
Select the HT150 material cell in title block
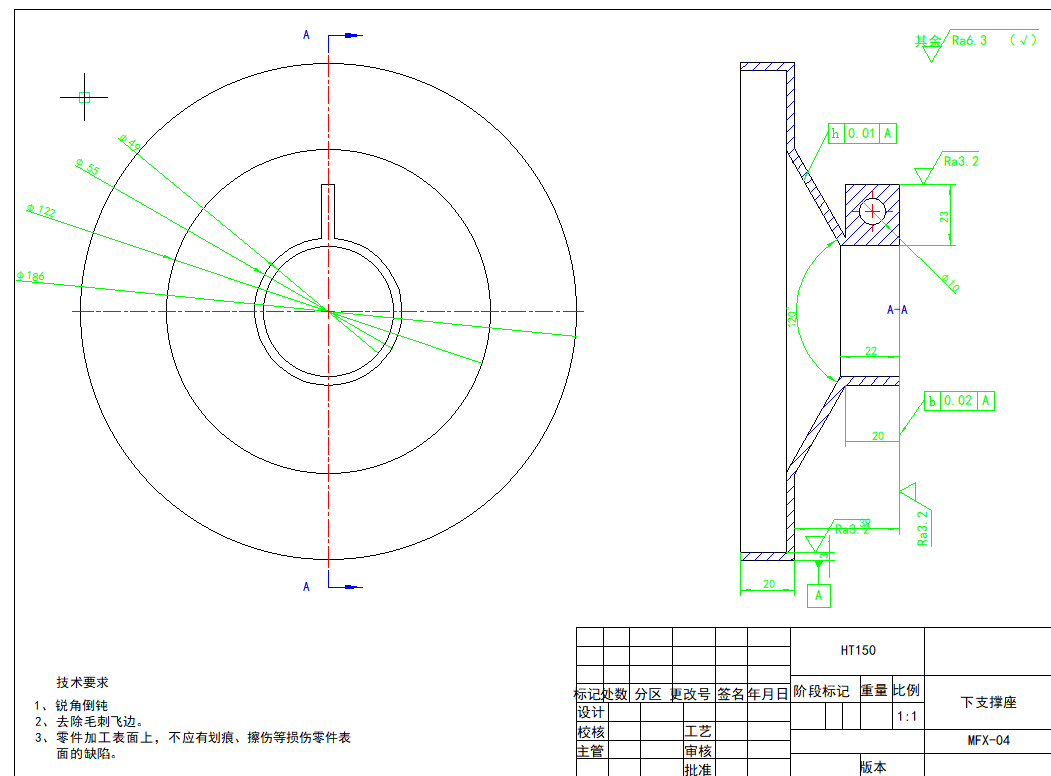click(x=857, y=651)
